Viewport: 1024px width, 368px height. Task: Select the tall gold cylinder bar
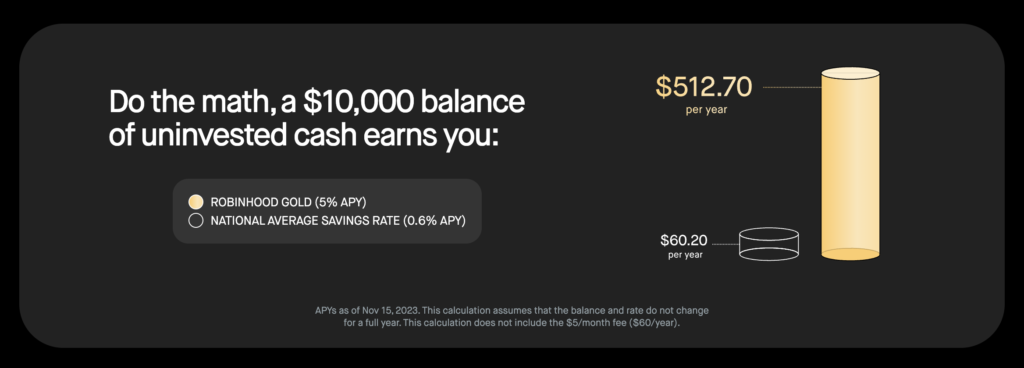click(x=850, y=164)
